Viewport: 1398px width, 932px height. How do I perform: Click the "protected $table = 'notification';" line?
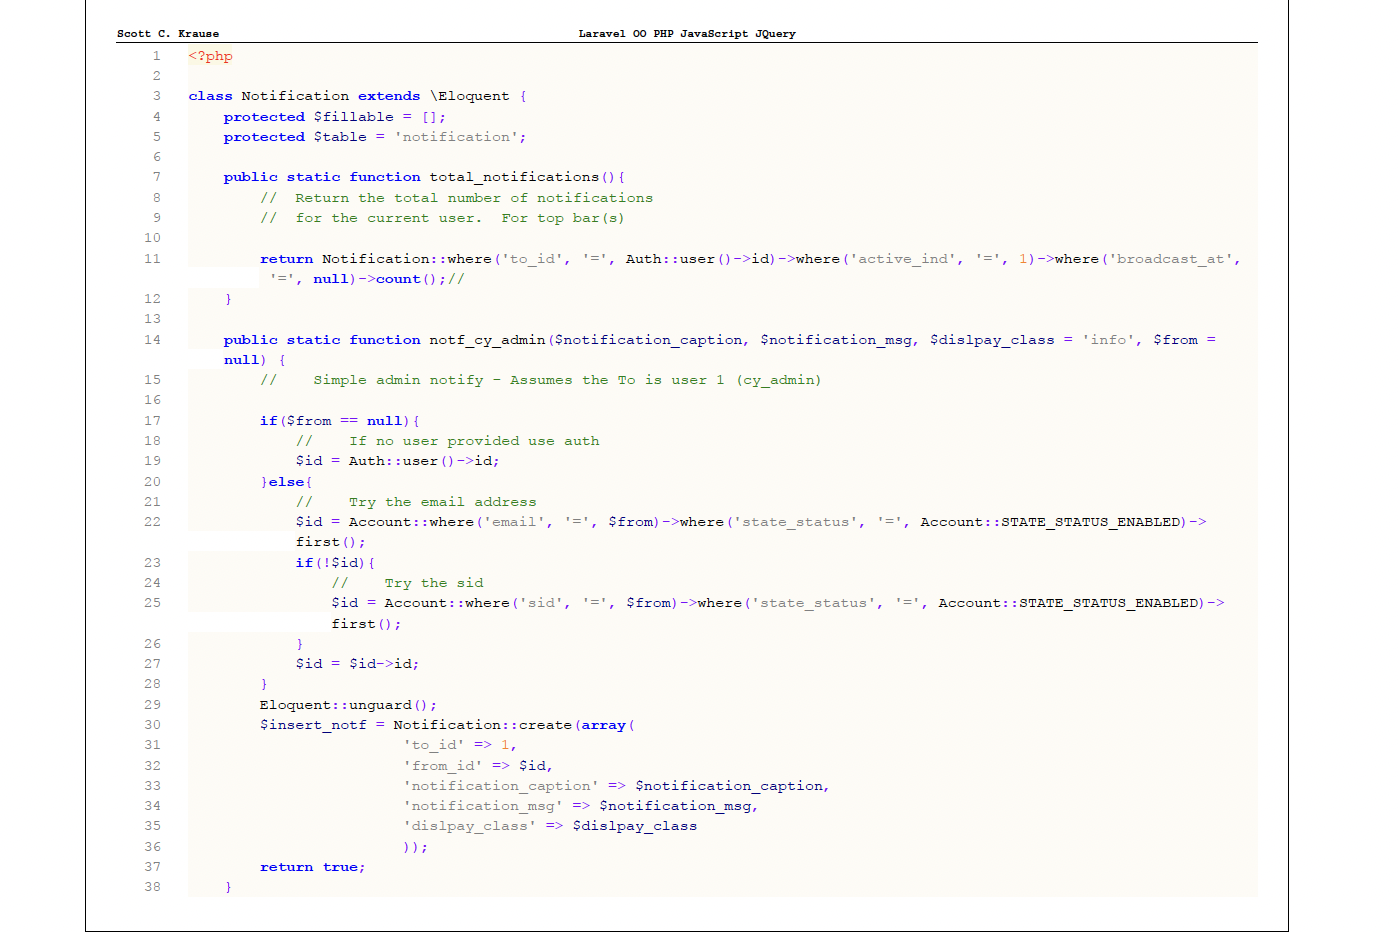click(x=374, y=137)
